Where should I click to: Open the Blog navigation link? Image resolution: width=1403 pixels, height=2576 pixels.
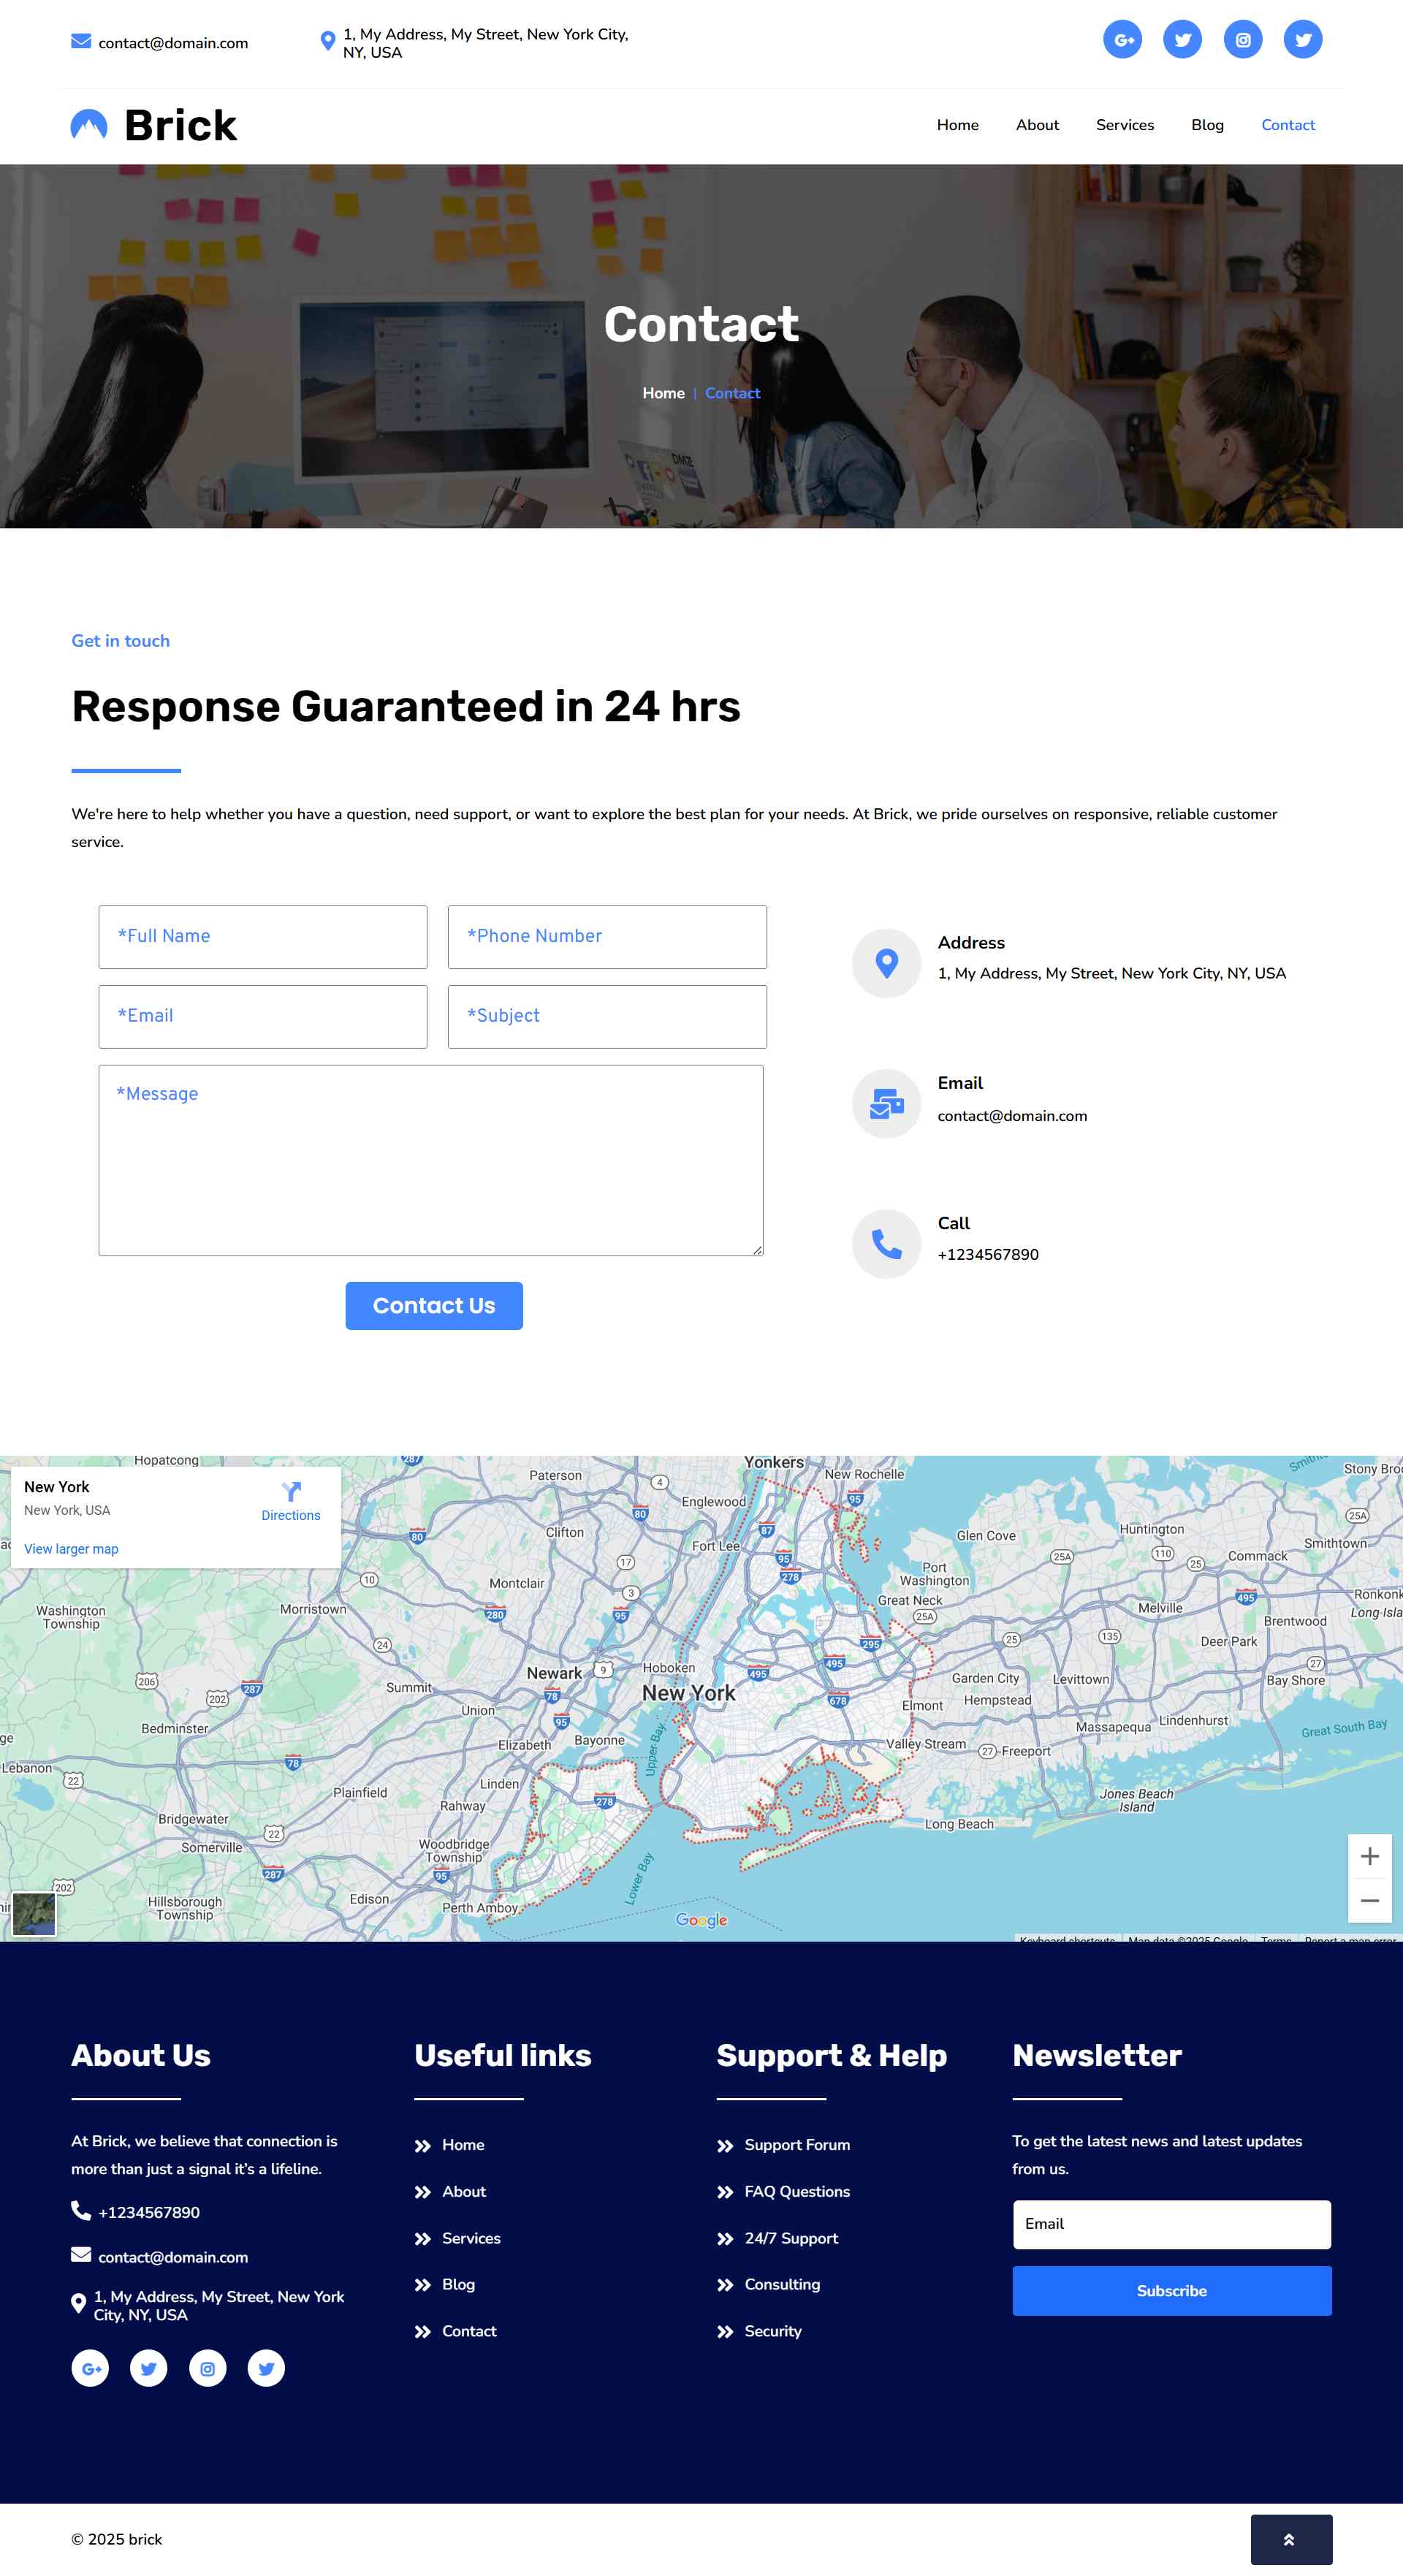click(x=1207, y=125)
